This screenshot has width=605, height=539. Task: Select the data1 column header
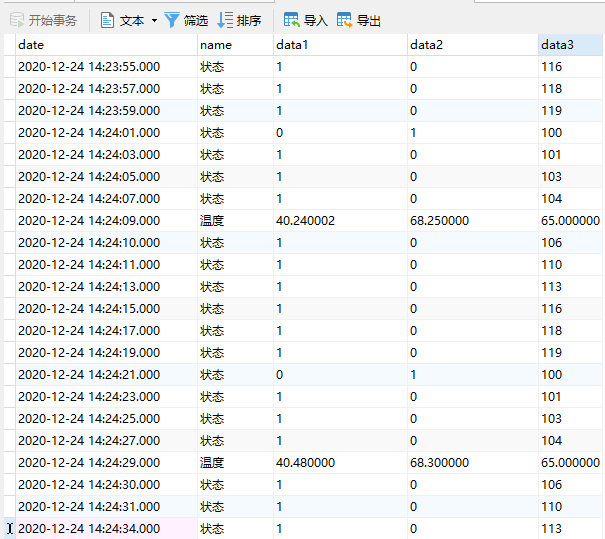(339, 45)
